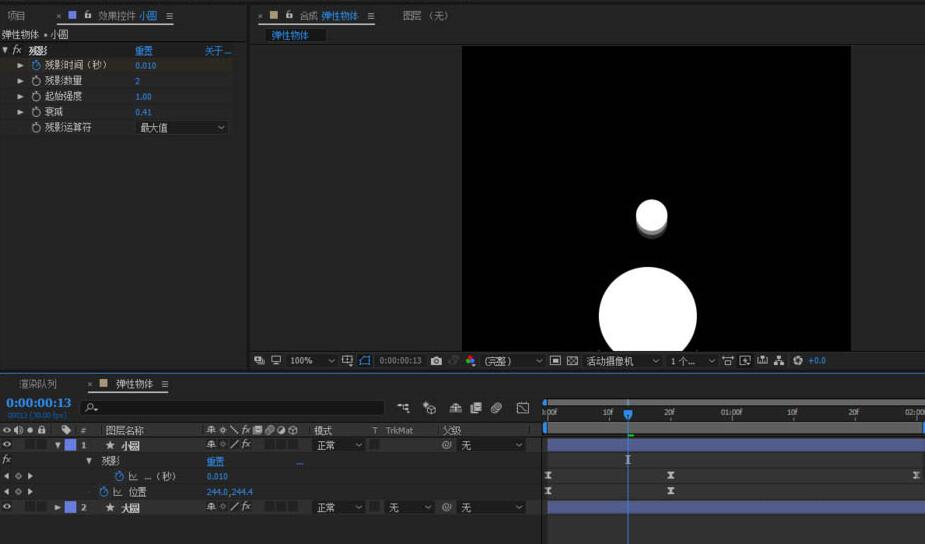Click the stopwatch icon next to 衰减

coord(36,112)
